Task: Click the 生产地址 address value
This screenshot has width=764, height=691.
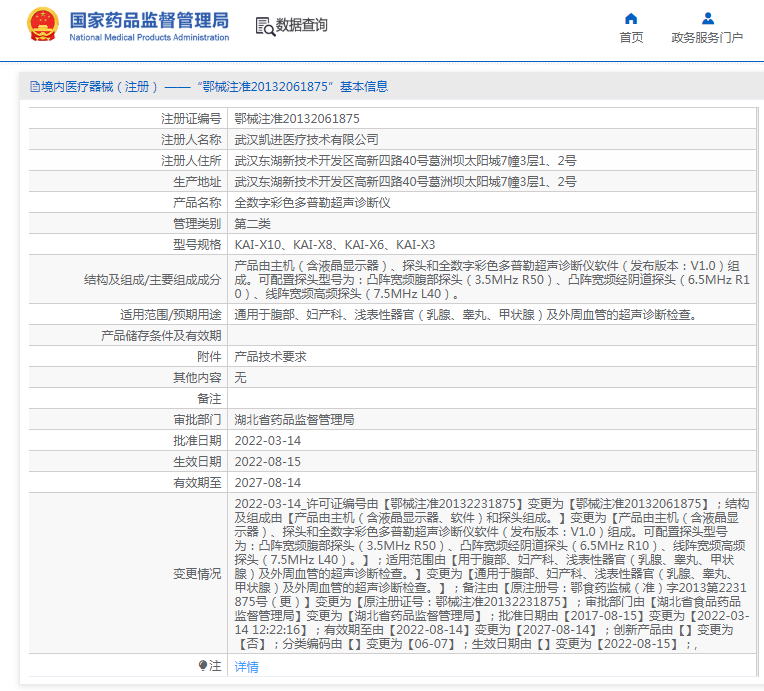Action: pyautogui.click(x=405, y=181)
